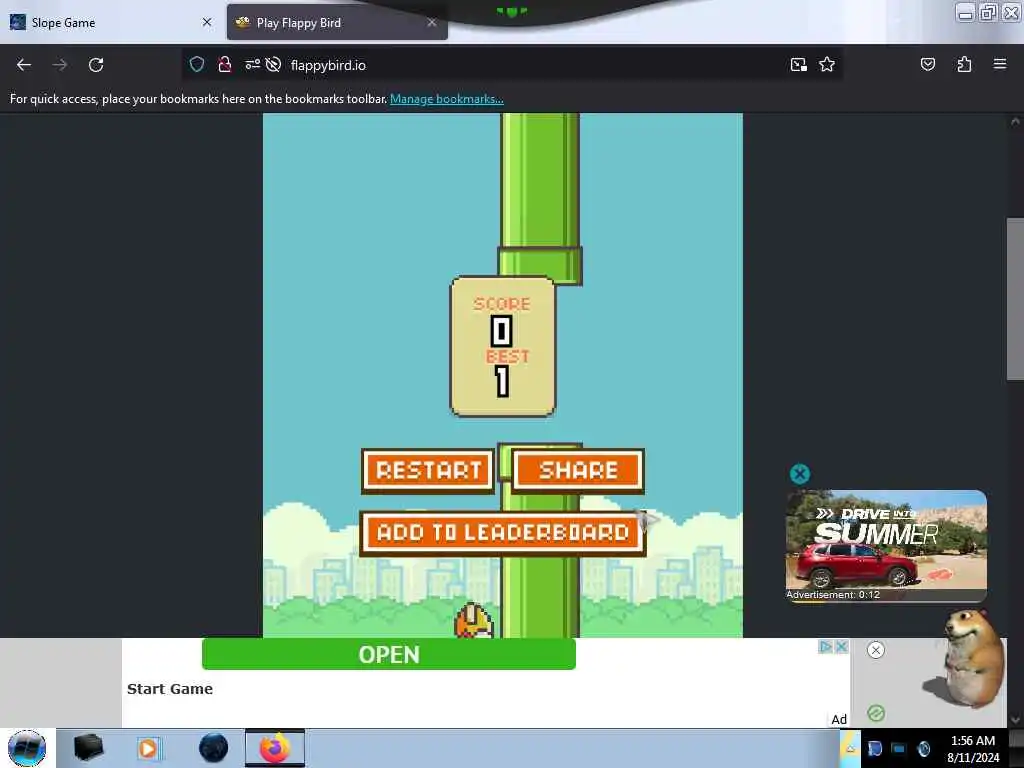Save the page to Pocket
Image resolution: width=1024 pixels, height=768 pixels.
pos(927,64)
